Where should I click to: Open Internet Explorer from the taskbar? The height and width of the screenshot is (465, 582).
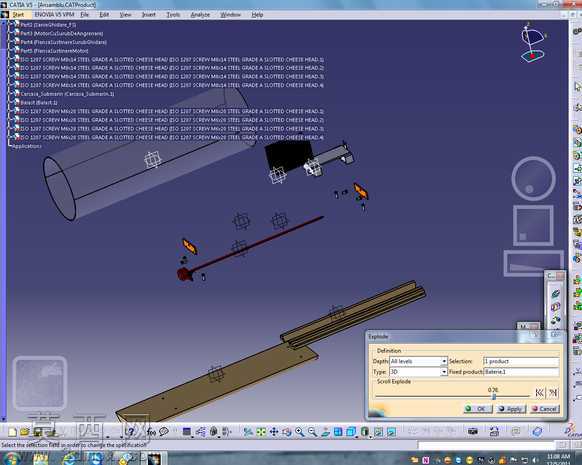[x=70, y=459]
